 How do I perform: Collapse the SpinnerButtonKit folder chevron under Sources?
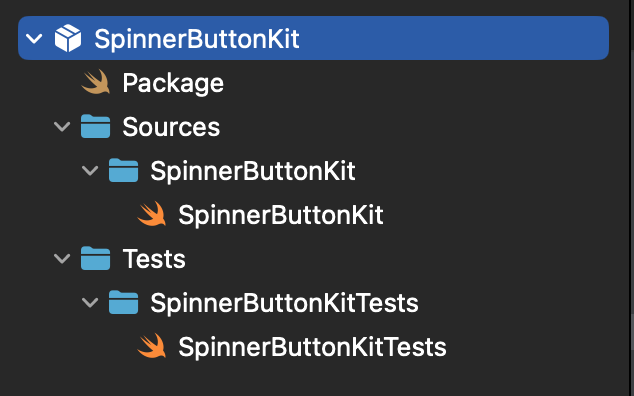[x=90, y=171]
